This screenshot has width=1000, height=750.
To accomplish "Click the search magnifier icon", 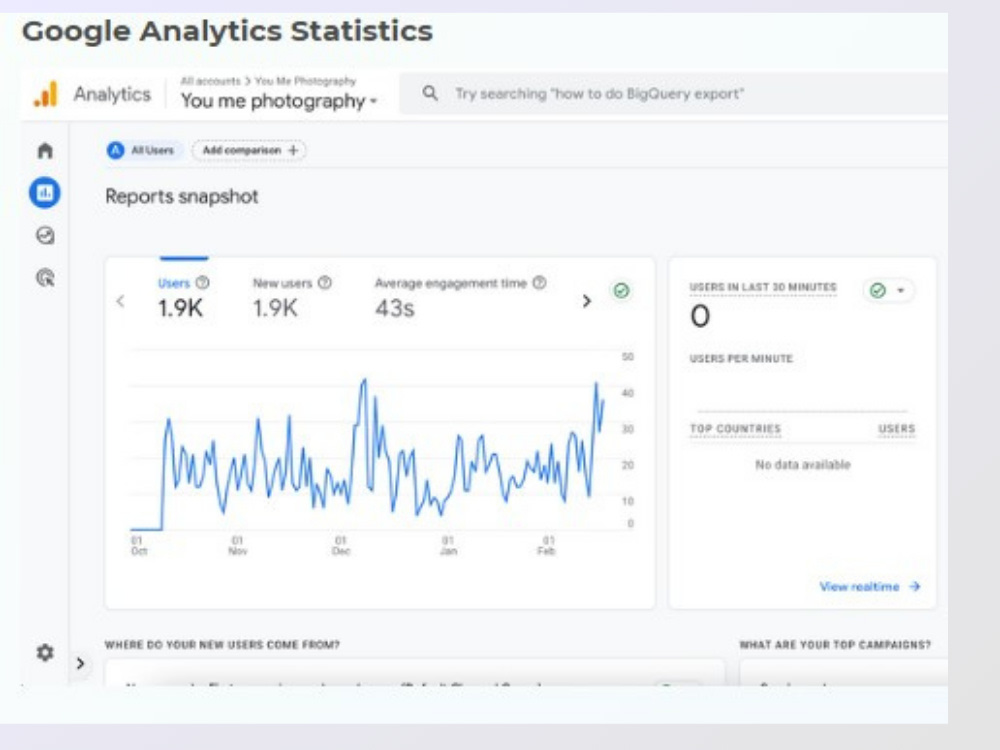I will tap(430, 94).
